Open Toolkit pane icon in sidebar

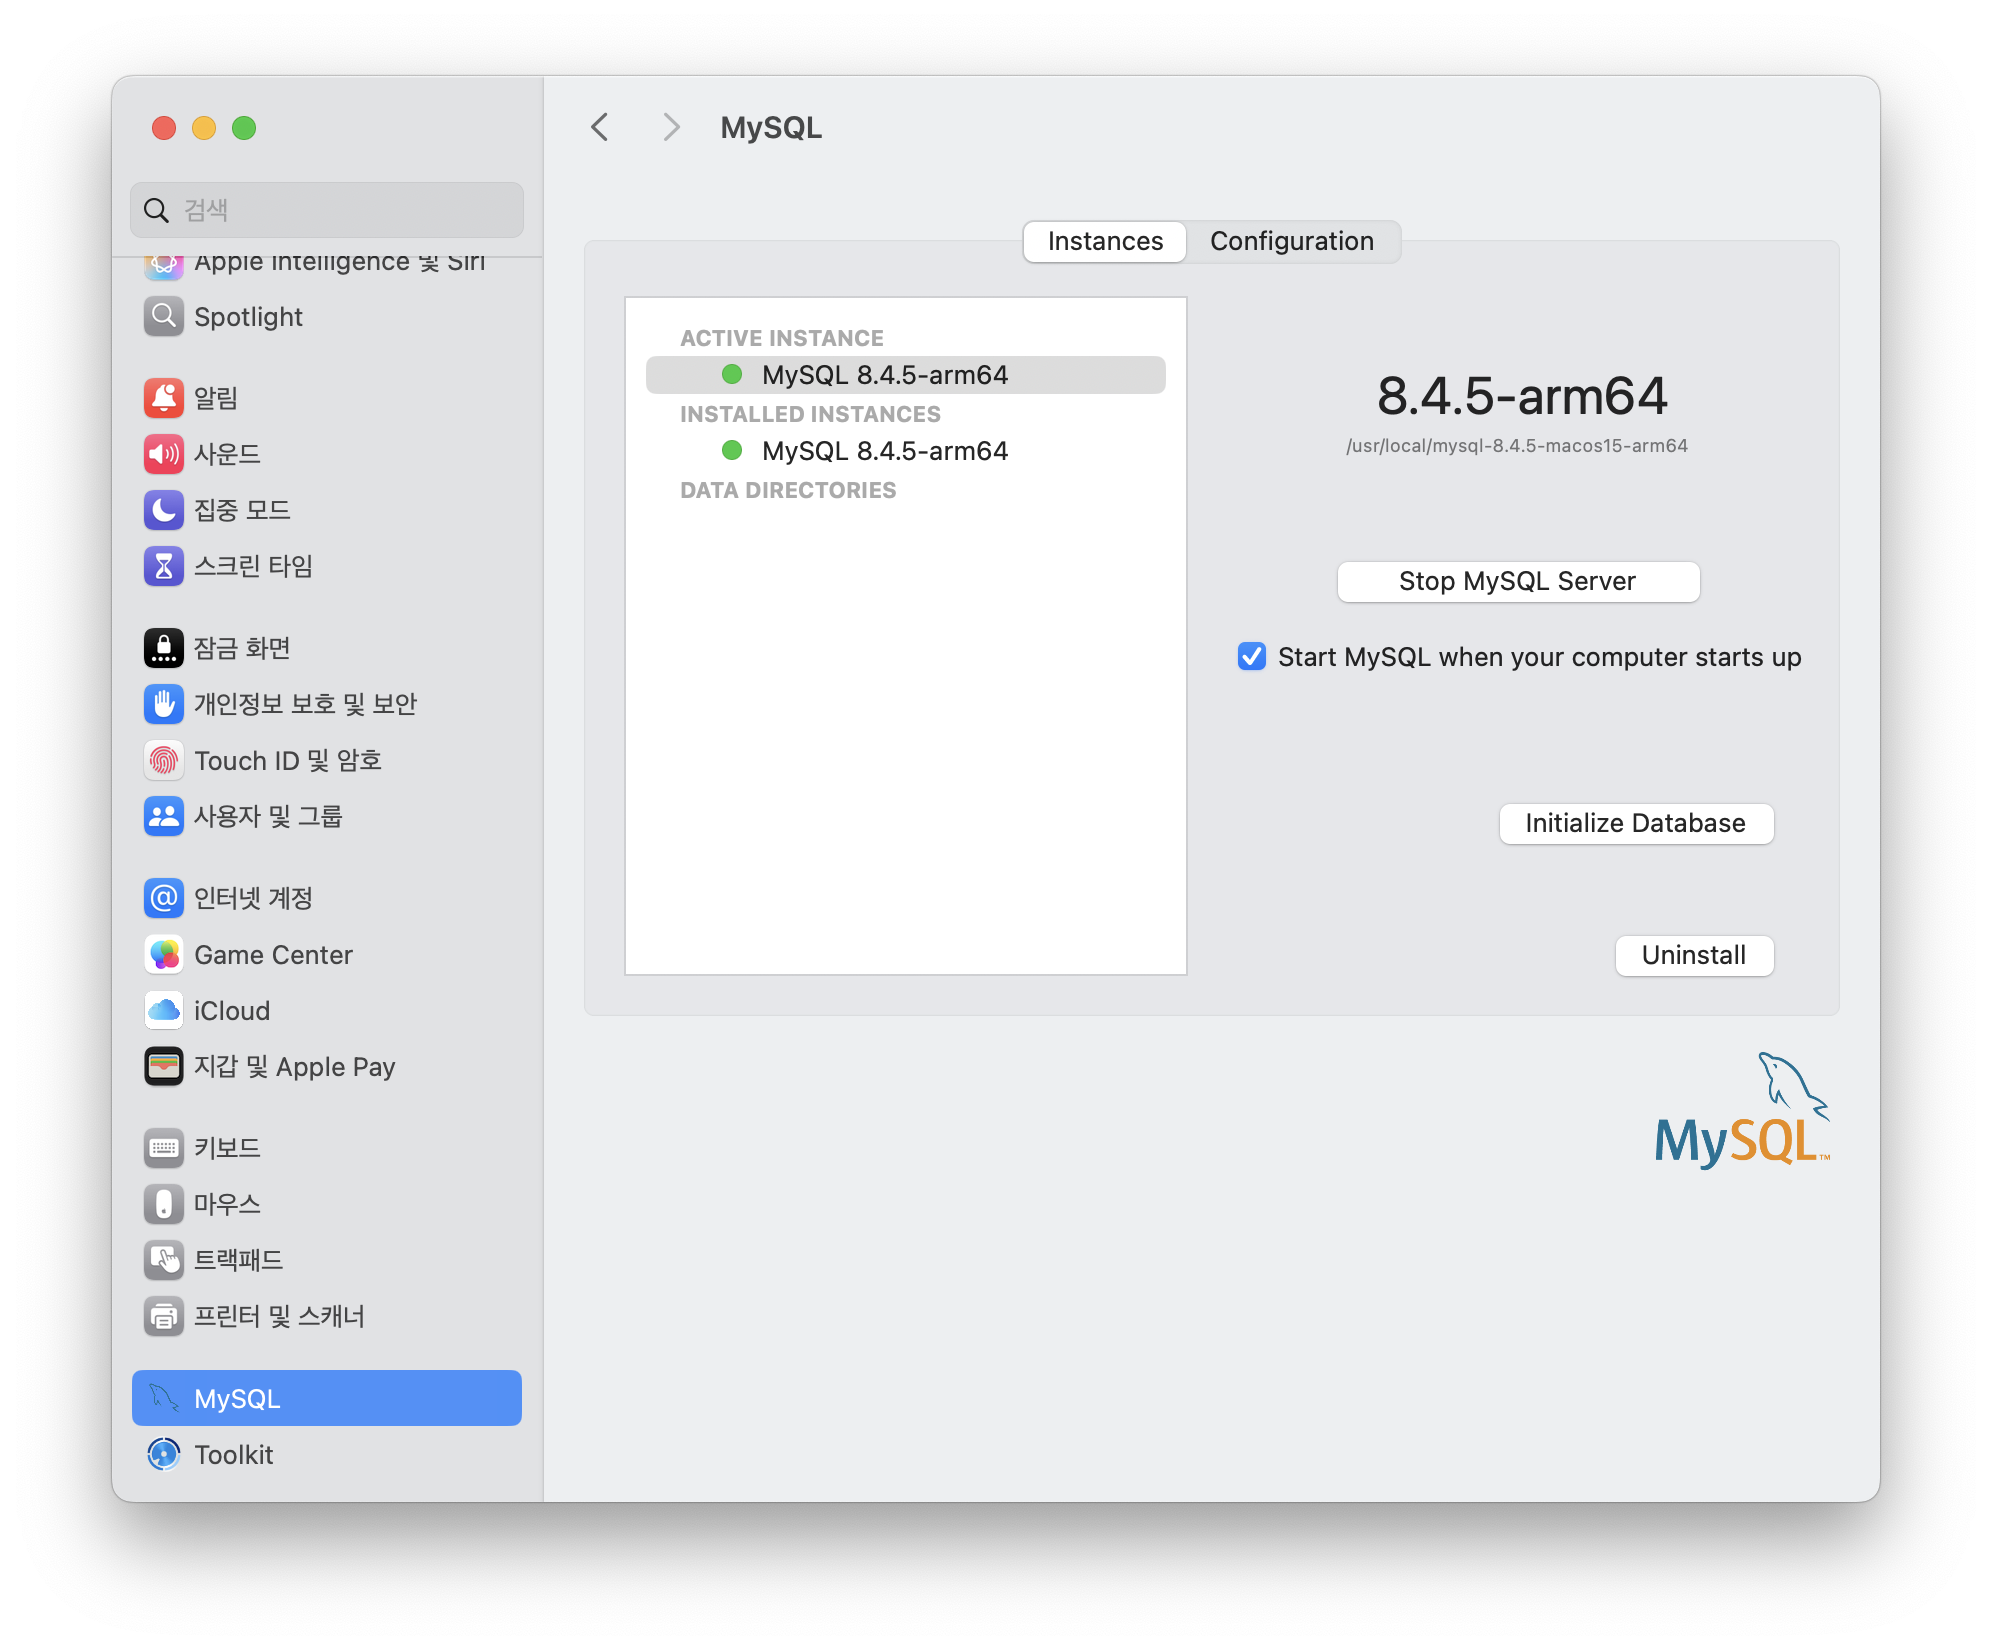164,1454
